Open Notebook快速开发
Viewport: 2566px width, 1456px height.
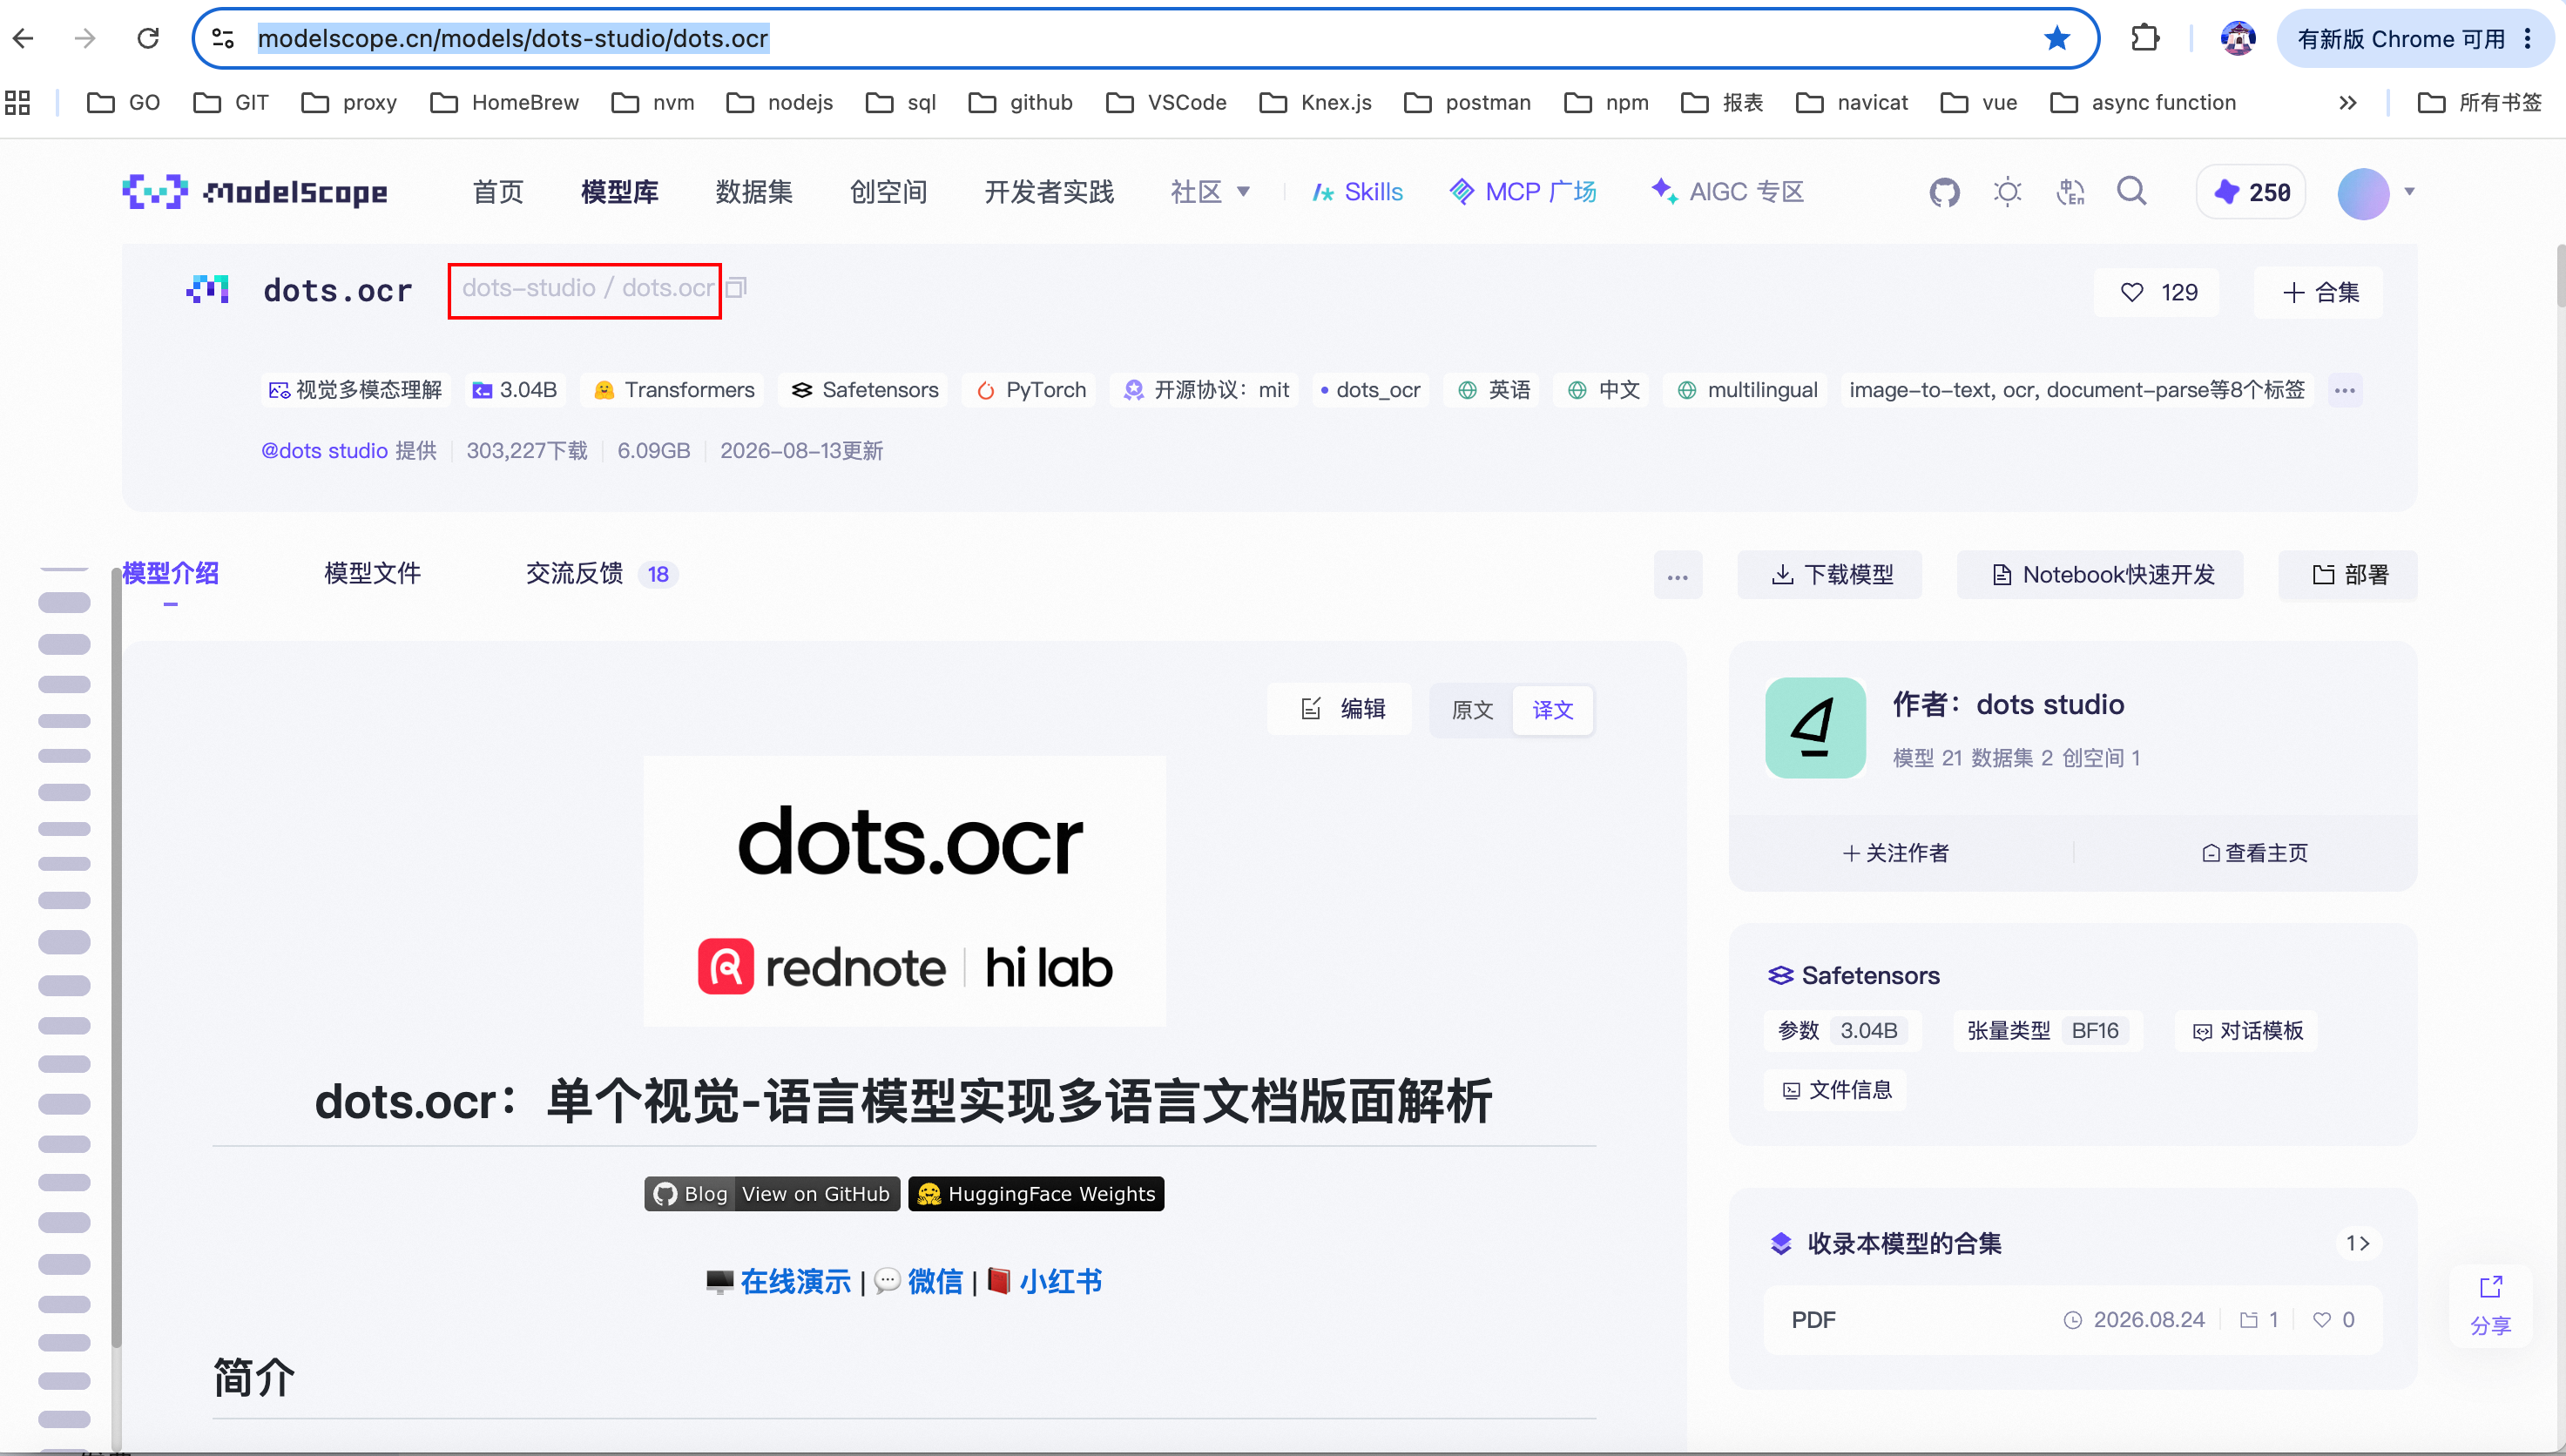[2100, 575]
